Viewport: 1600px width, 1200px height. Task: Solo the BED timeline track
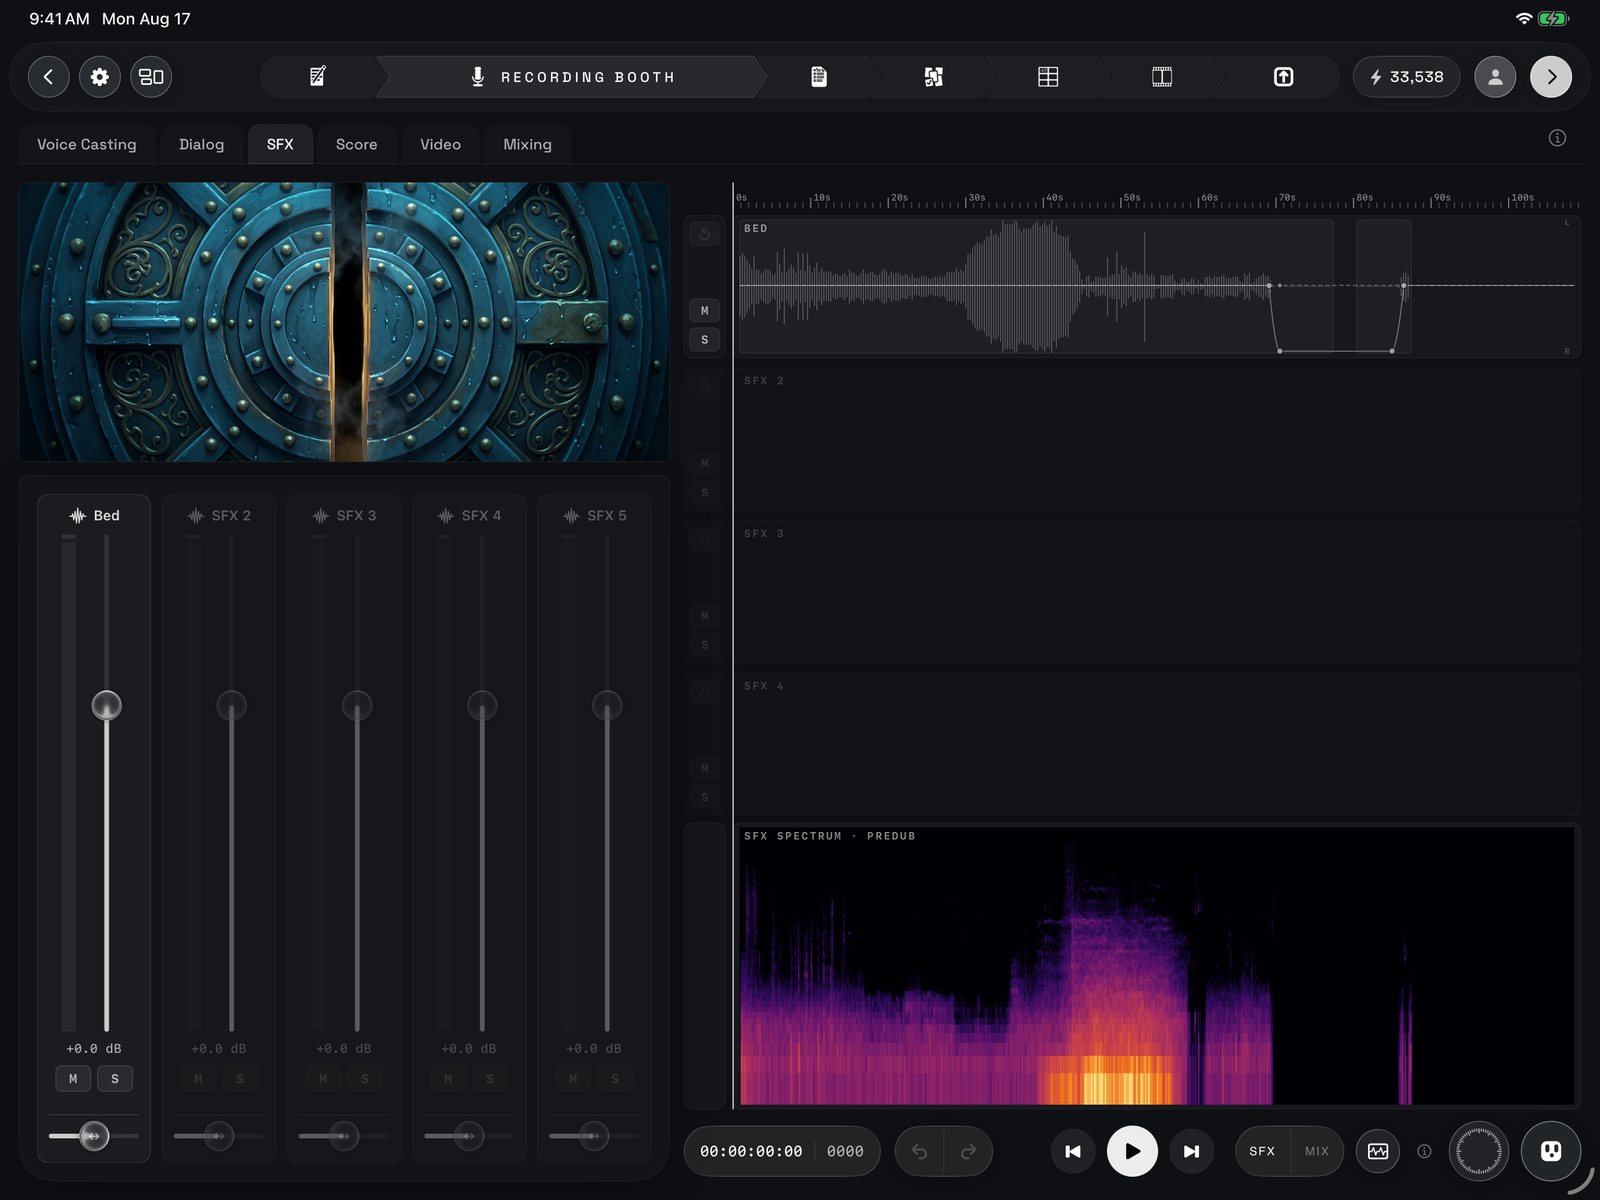click(704, 340)
